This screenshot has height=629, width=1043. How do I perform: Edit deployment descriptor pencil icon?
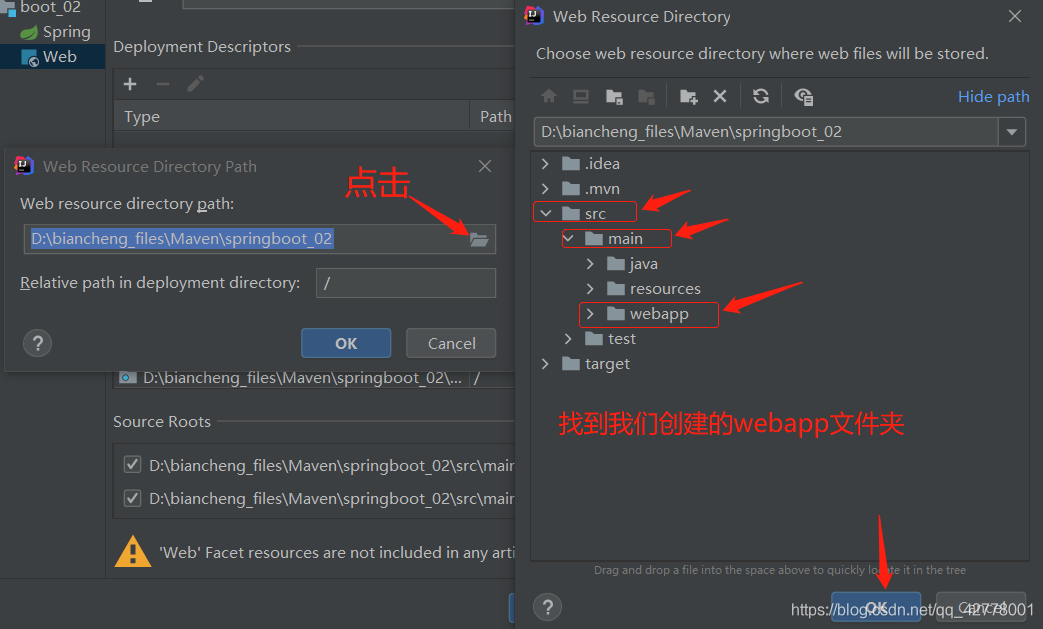click(196, 84)
